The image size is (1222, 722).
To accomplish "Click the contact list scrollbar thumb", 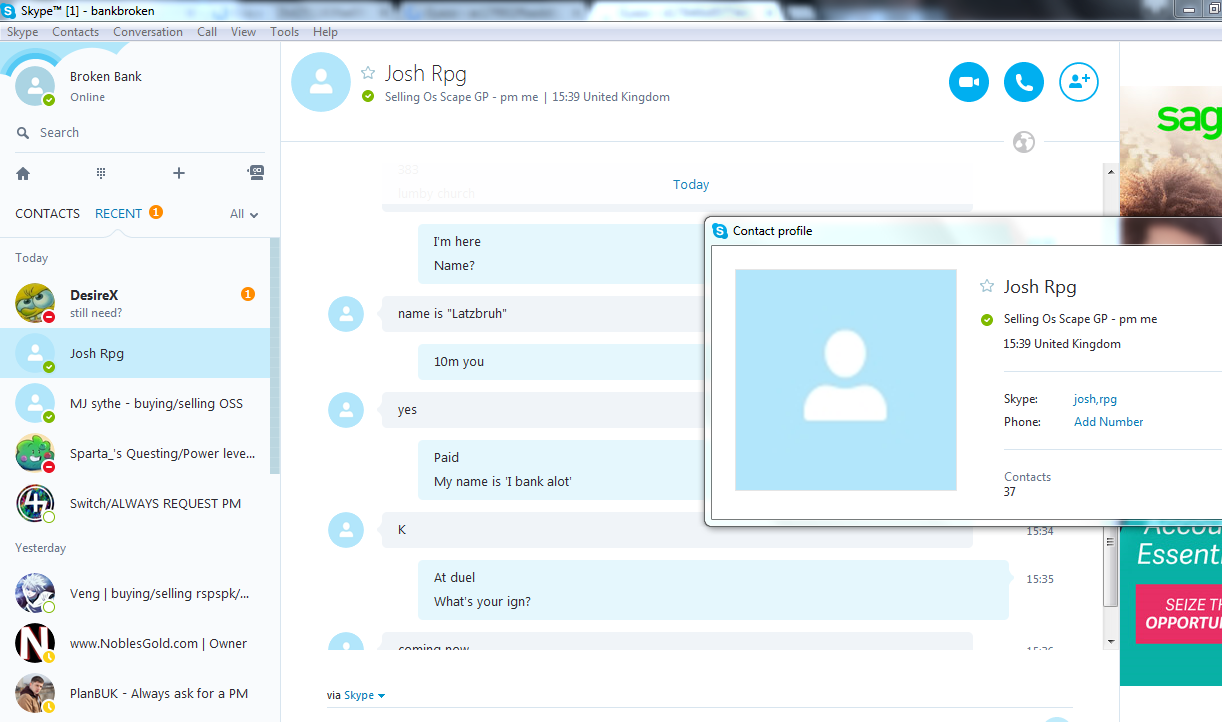I will pos(275,355).
